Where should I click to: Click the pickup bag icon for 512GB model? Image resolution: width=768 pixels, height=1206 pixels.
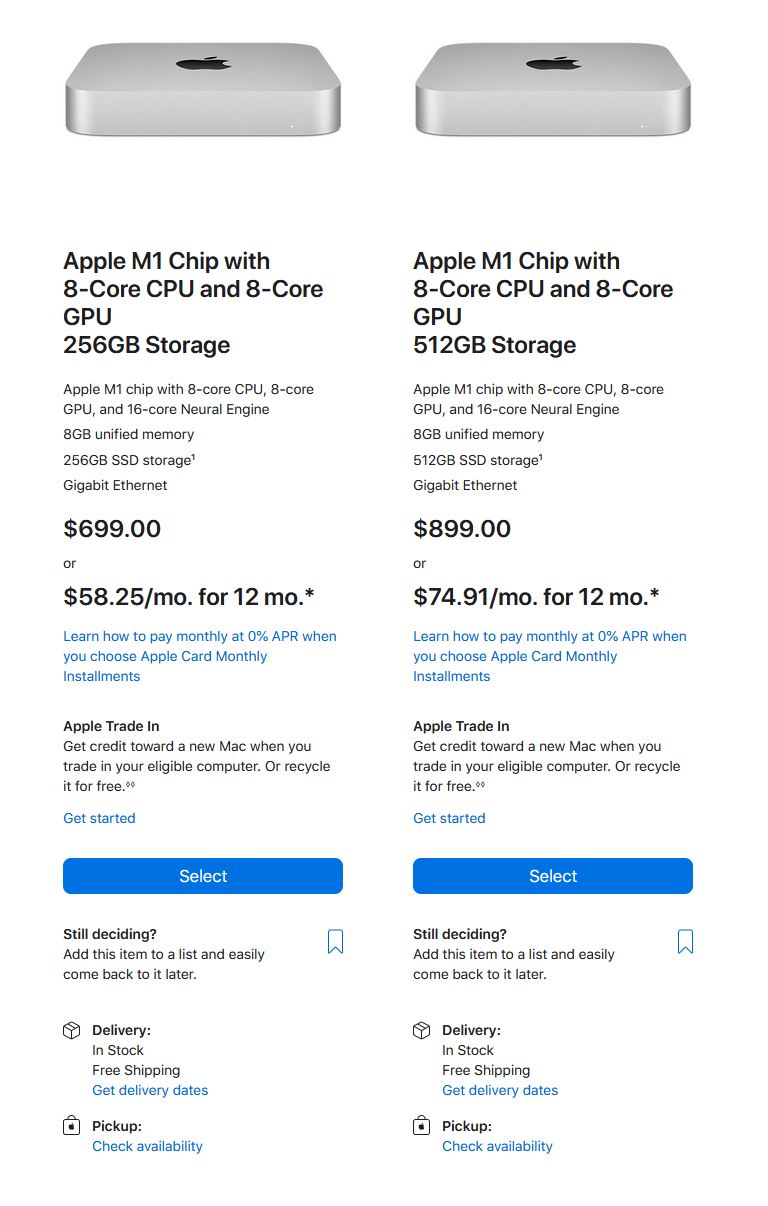[x=421, y=1126]
